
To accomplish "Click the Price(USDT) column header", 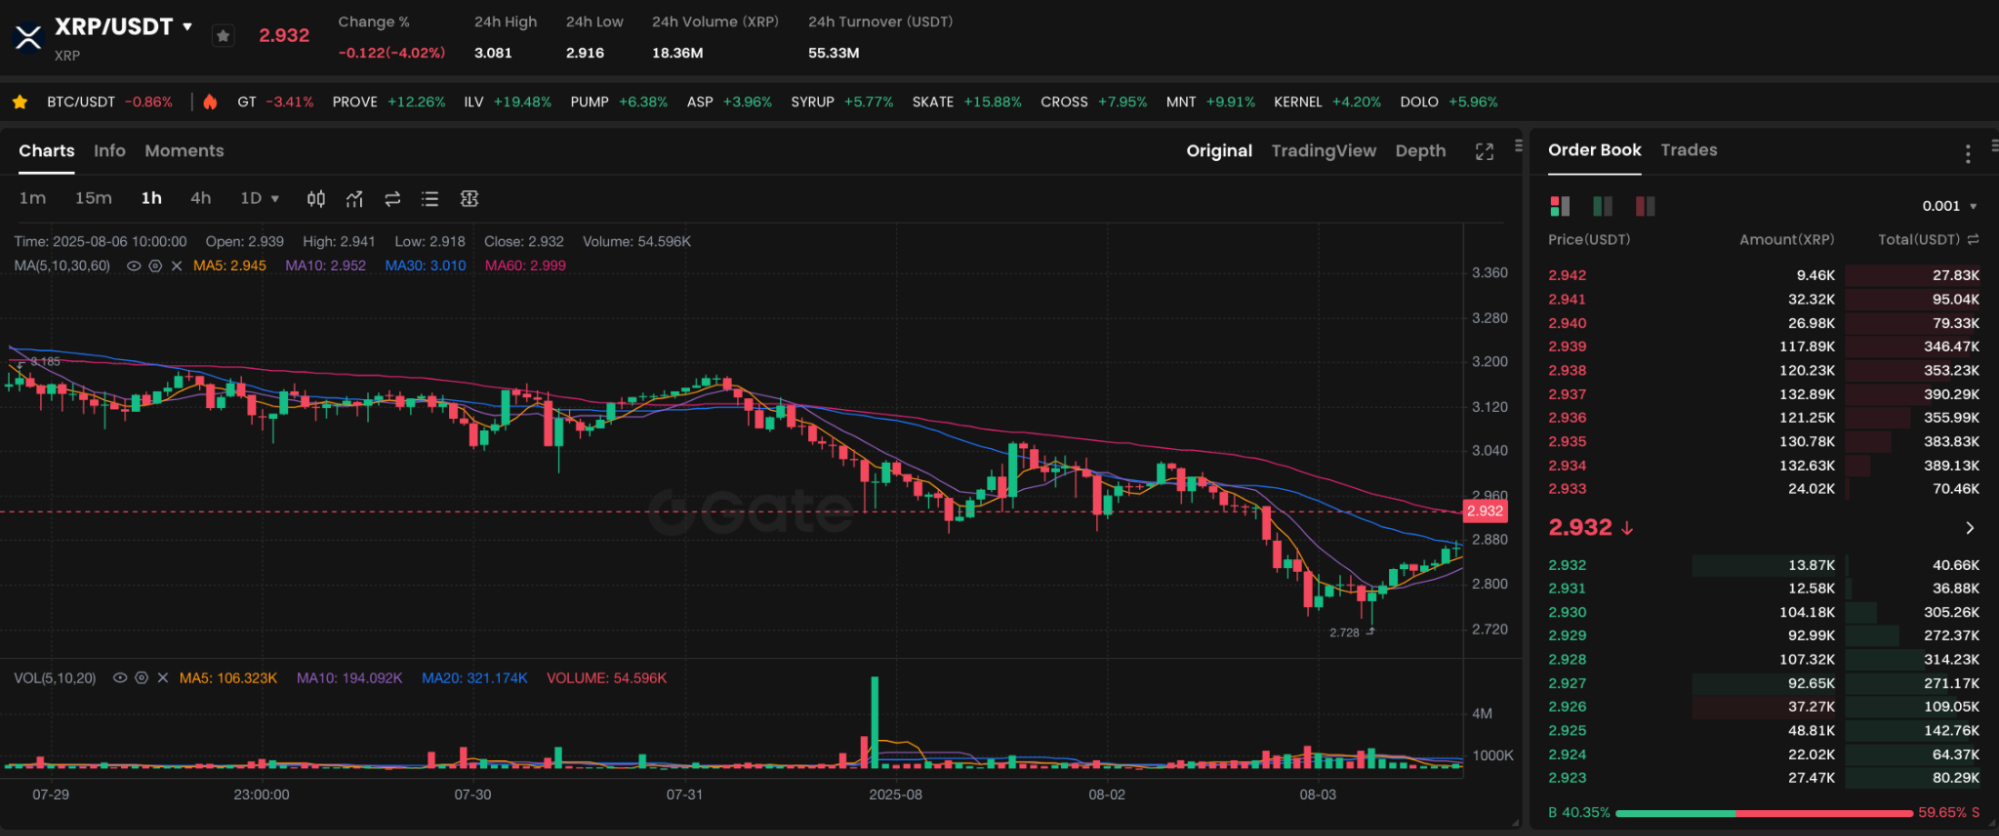I will coord(1589,240).
